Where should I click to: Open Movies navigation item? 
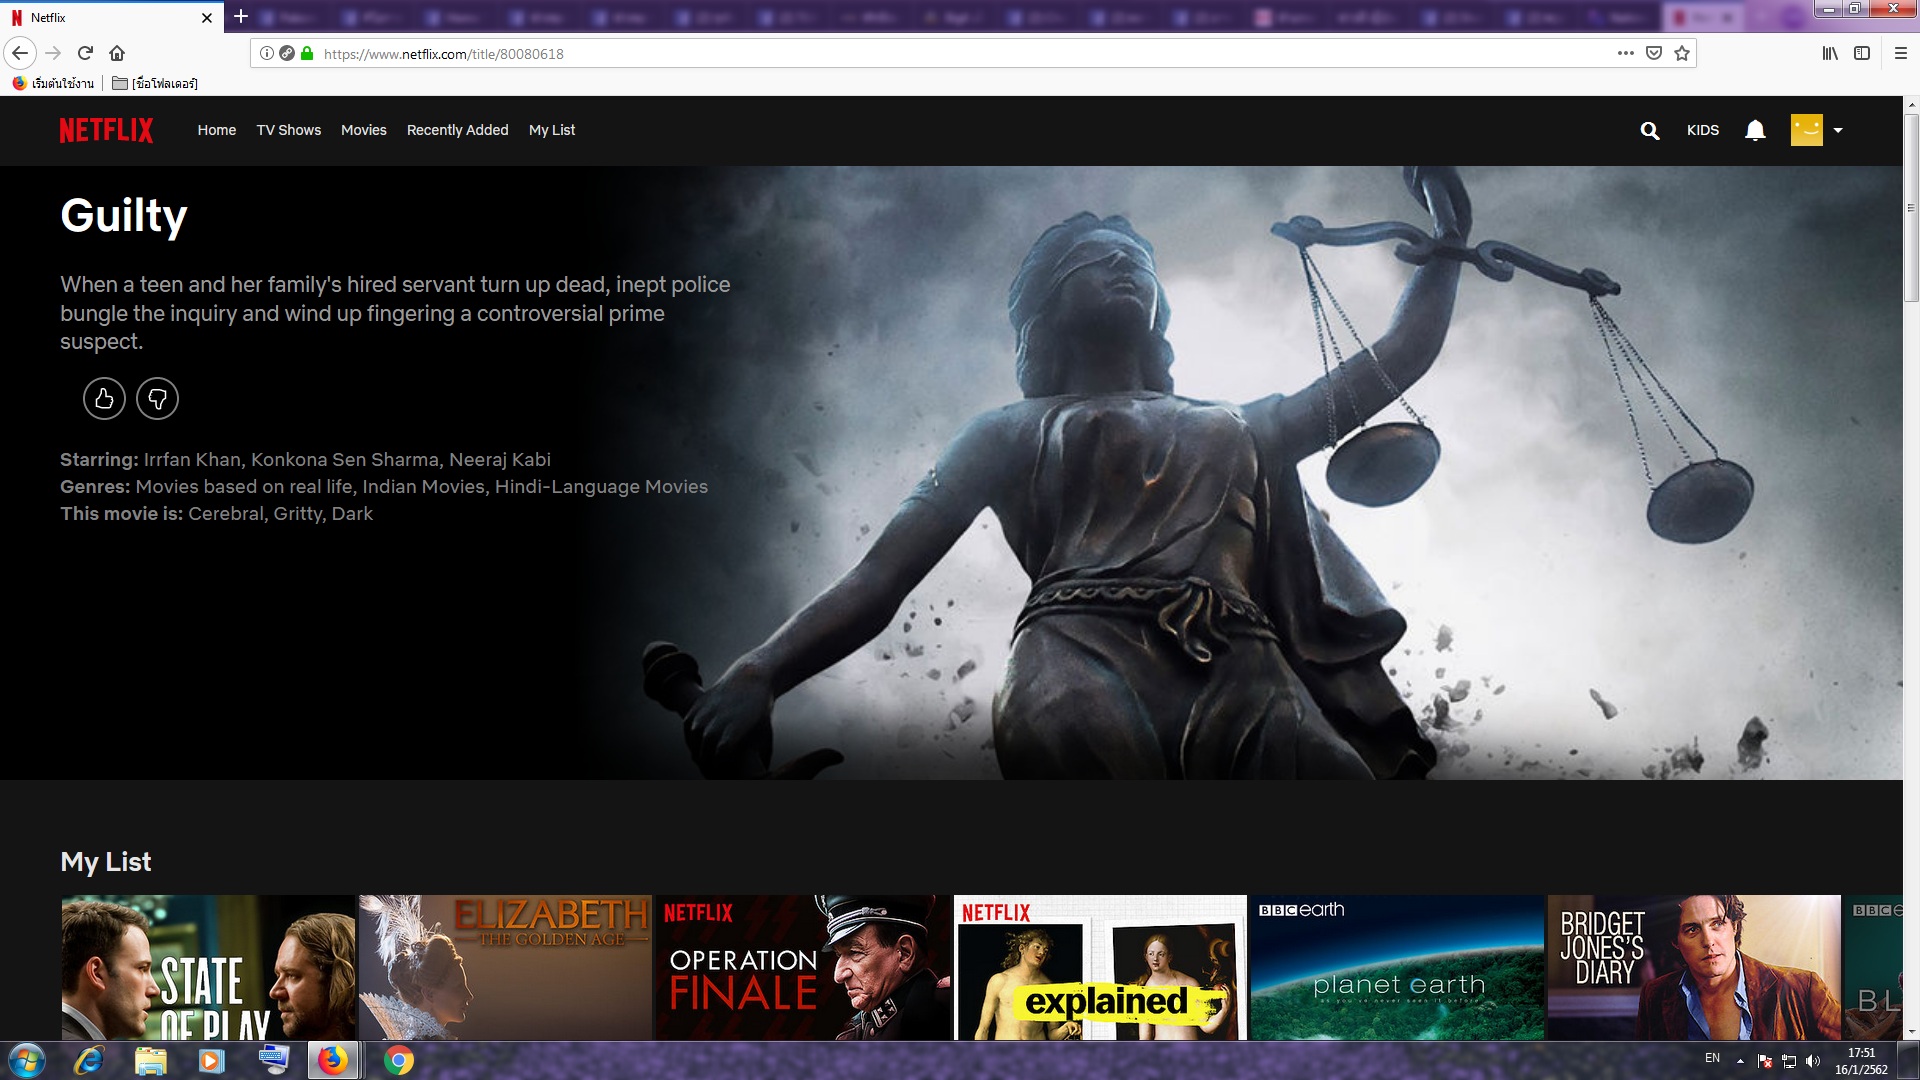pyautogui.click(x=364, y=130)
